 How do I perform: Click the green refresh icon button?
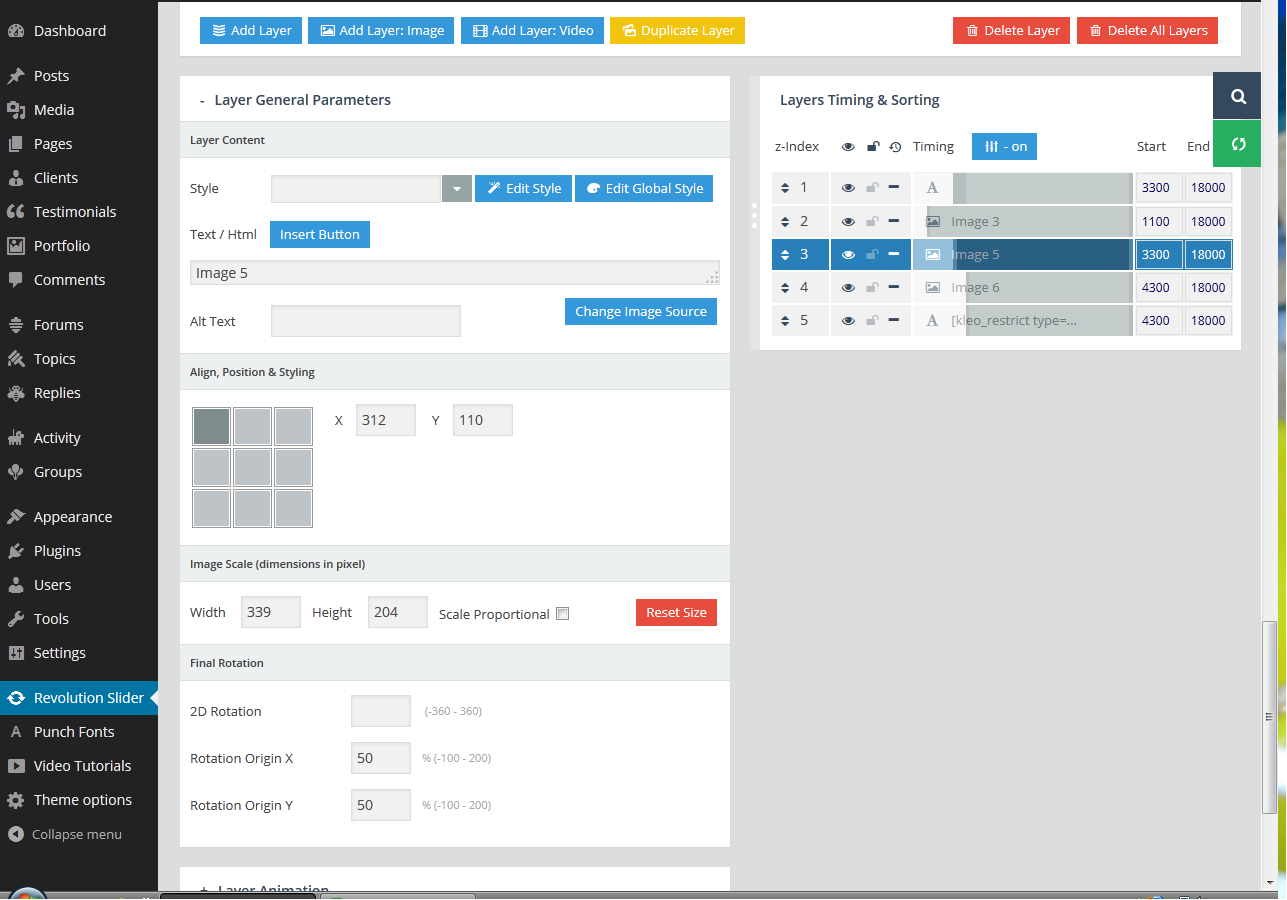pyautogui.click(x=1238, y=144)
